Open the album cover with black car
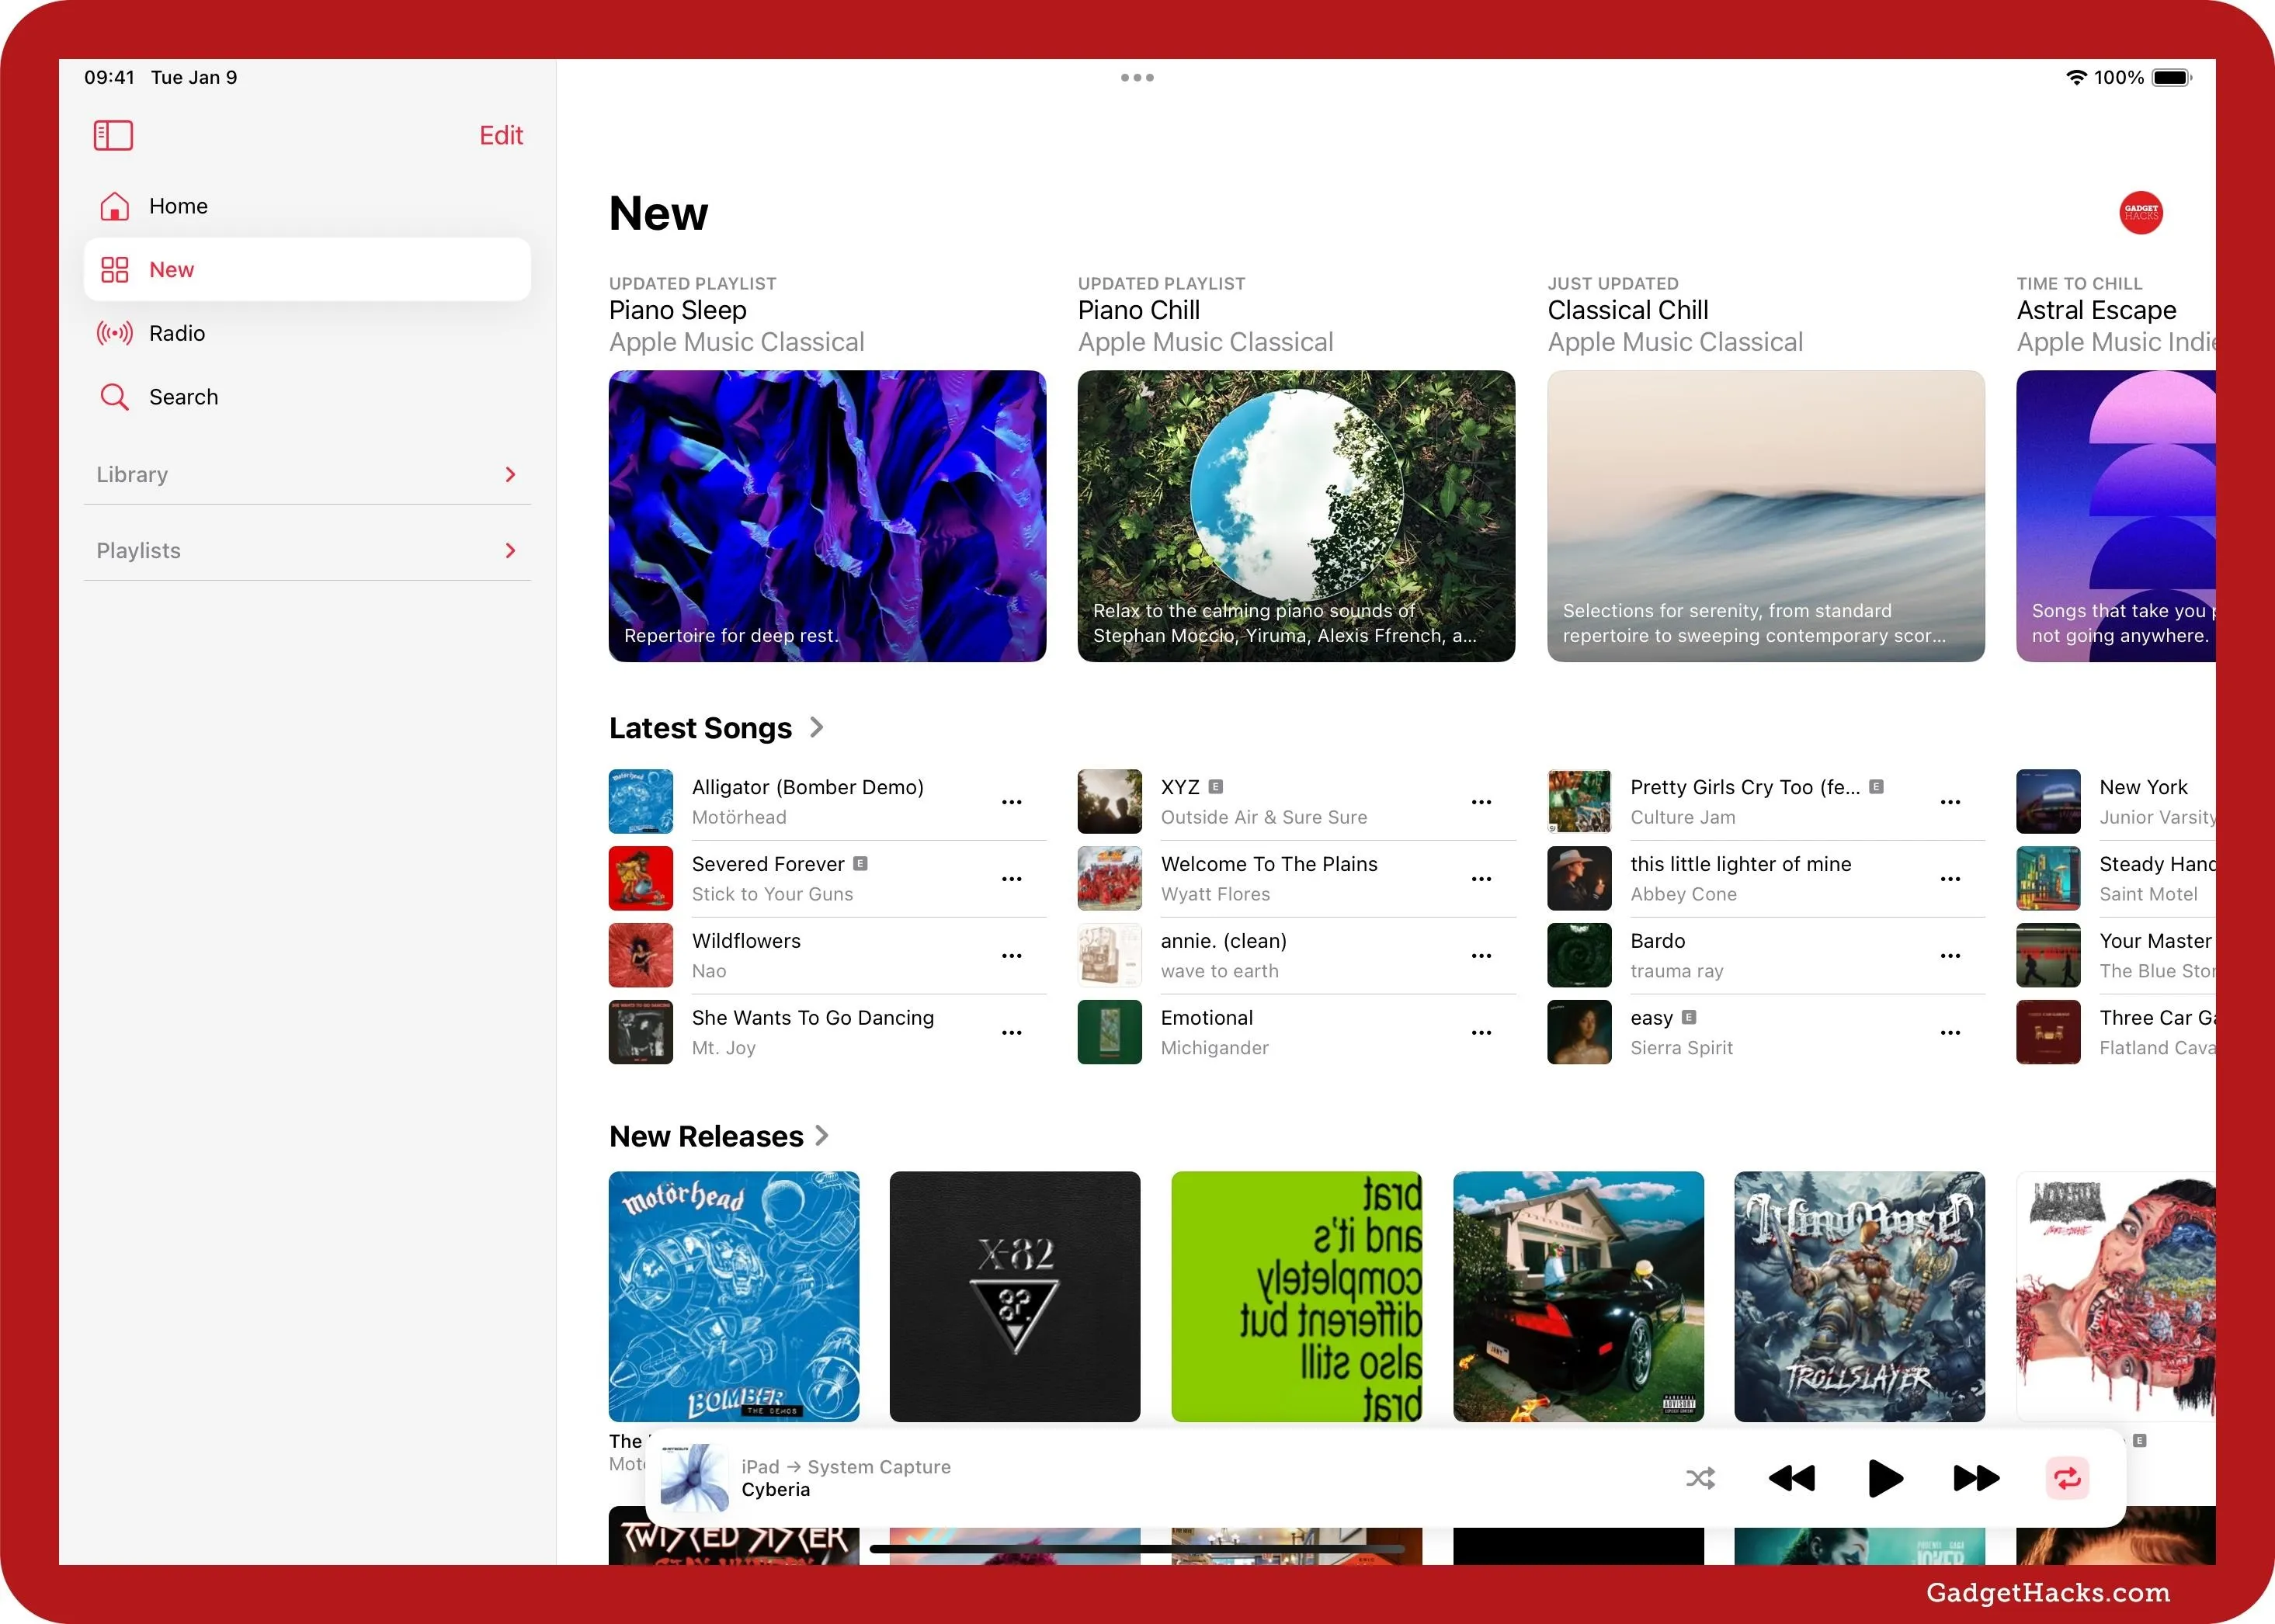Image resolution: width=2275 pixels, height=1624 pixels. (x=1578, y=1296)
